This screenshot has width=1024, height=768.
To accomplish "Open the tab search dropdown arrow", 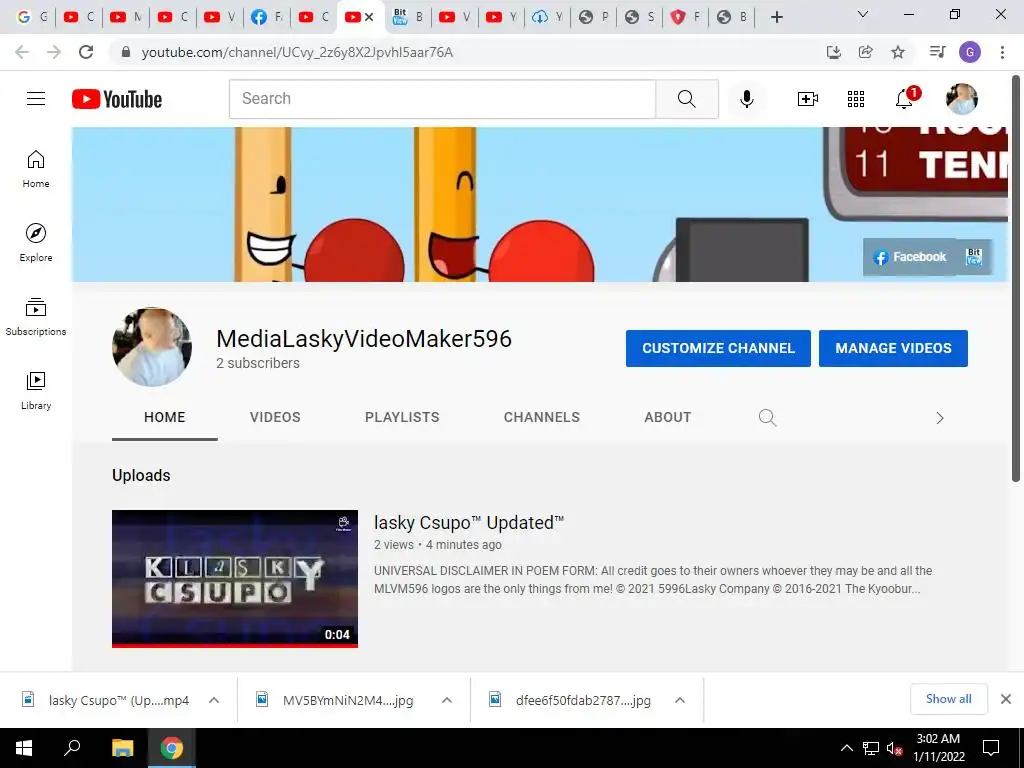I will 863,14.
